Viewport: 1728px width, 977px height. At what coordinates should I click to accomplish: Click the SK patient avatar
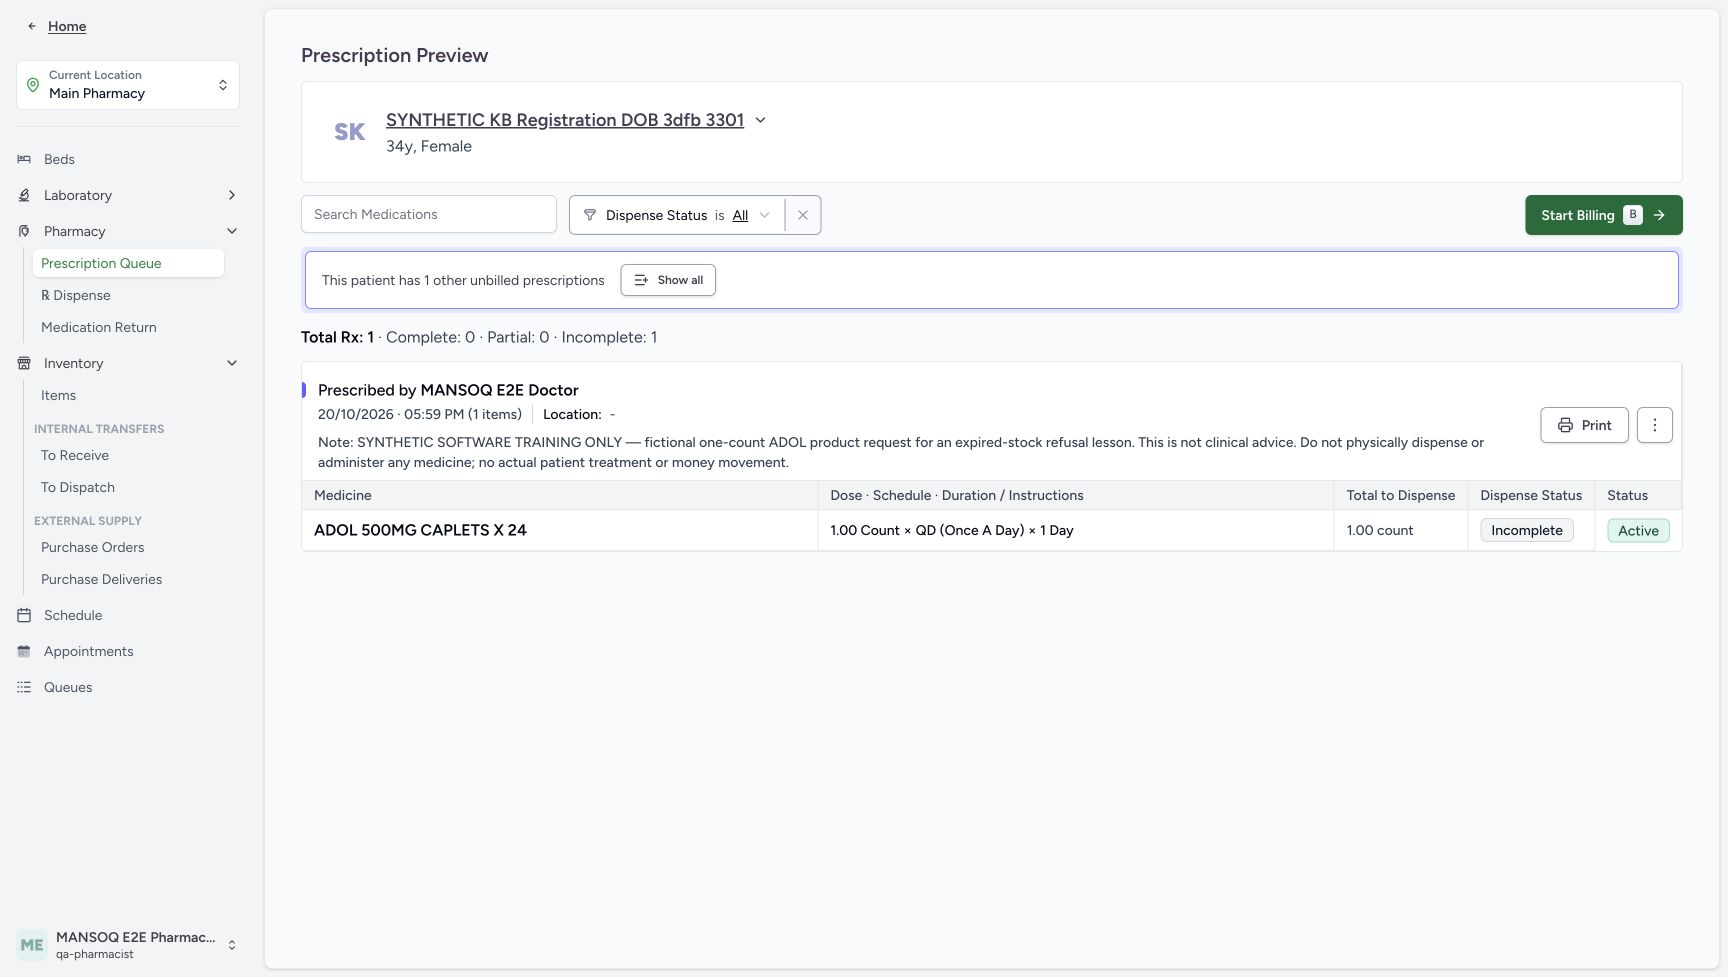pos(349,132)
